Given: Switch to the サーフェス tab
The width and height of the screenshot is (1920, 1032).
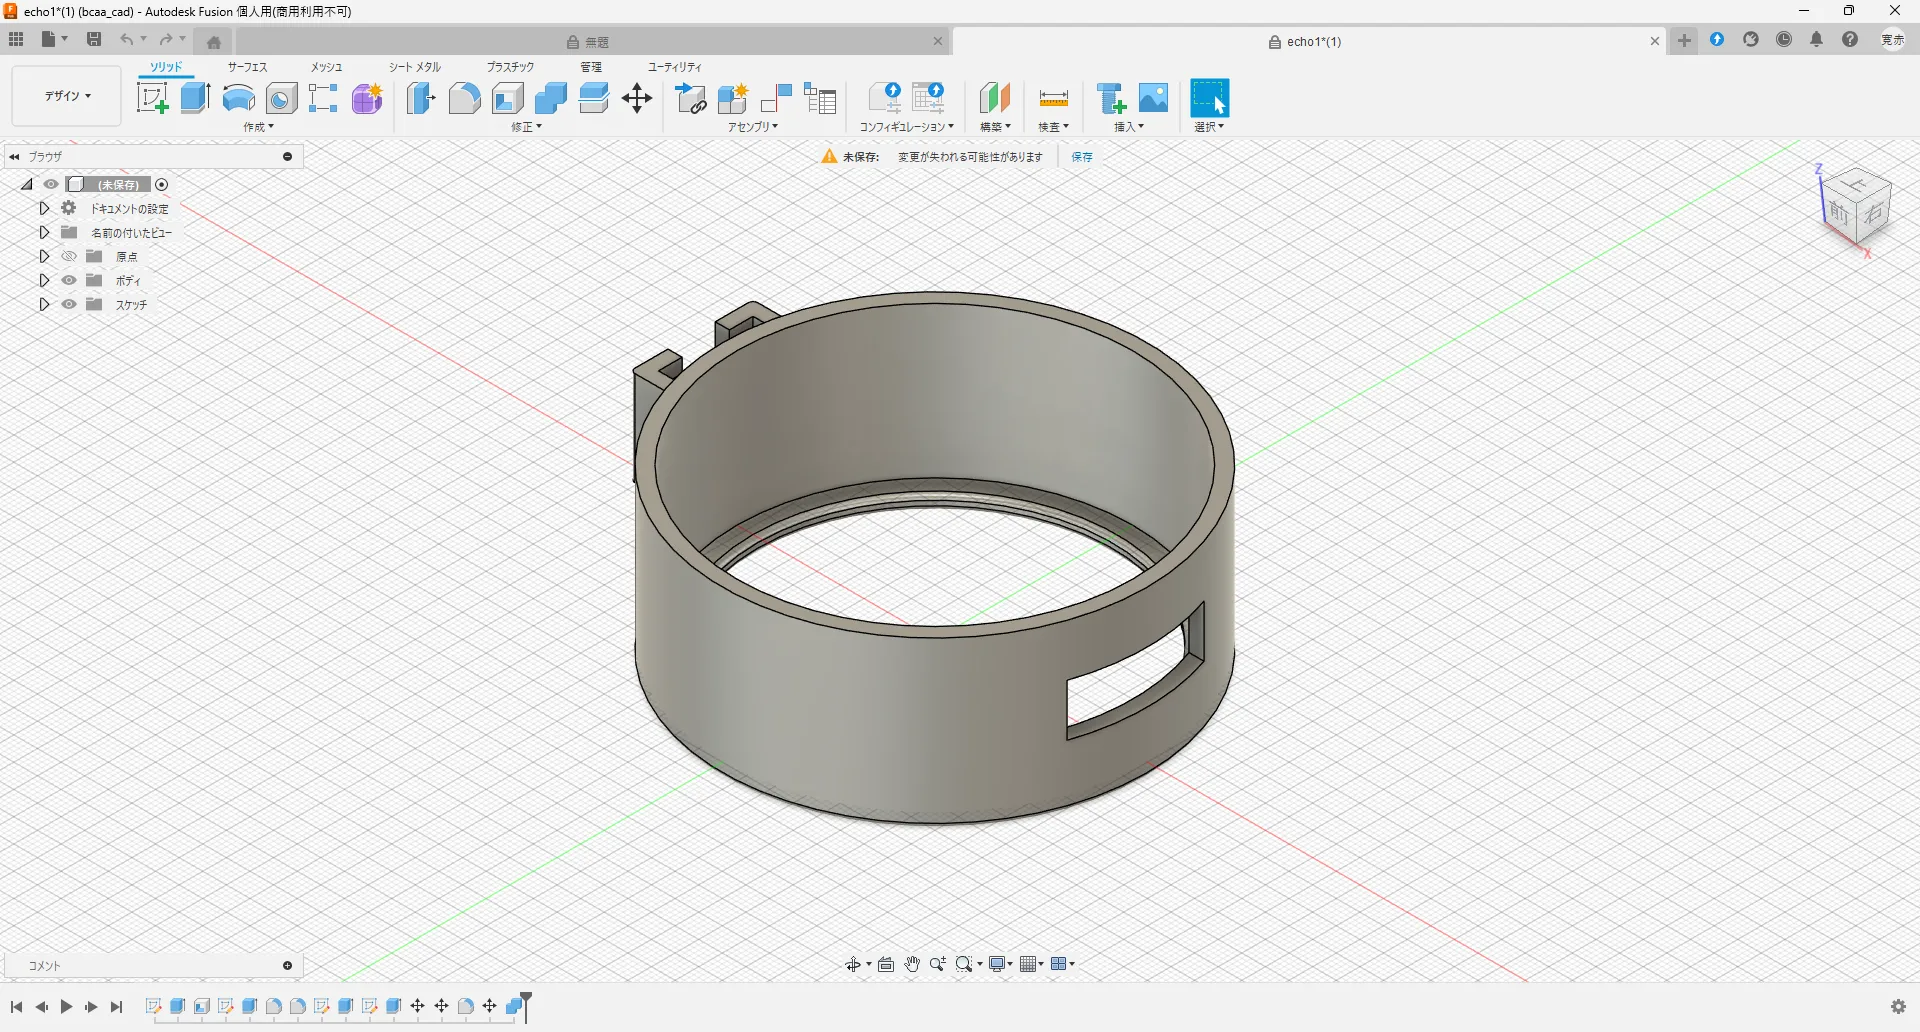Looking at the screenshot, I should (247, 67).
